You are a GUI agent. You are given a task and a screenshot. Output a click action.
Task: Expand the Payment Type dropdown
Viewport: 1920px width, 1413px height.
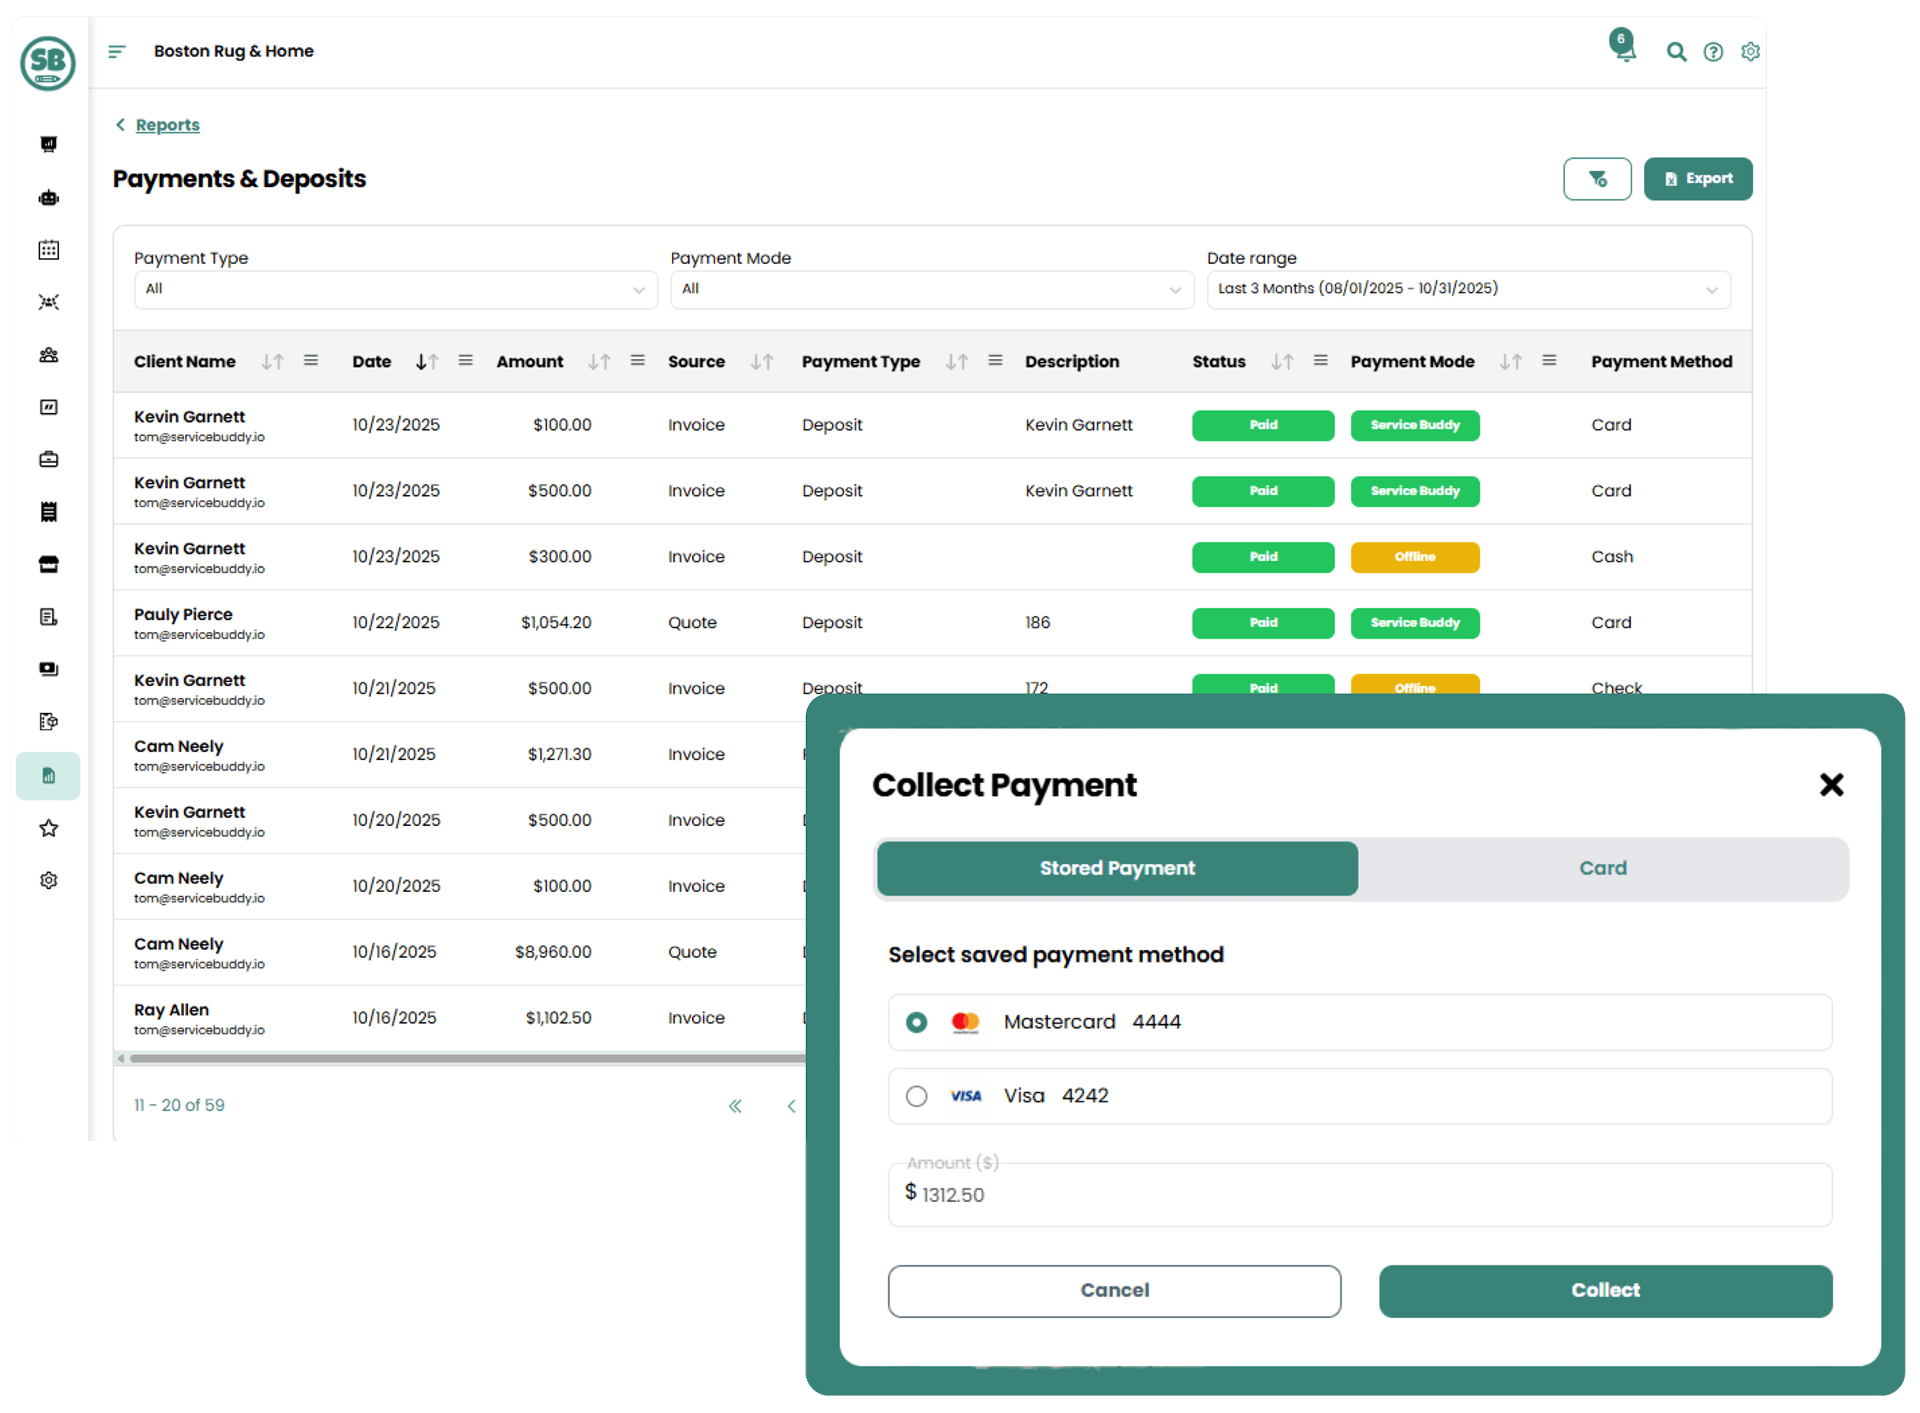tap(395, 289)
